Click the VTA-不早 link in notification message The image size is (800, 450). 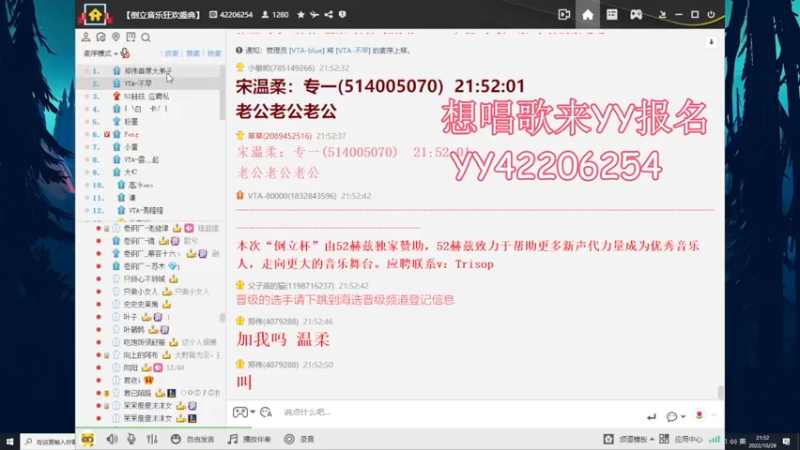(x=353, y=51)
